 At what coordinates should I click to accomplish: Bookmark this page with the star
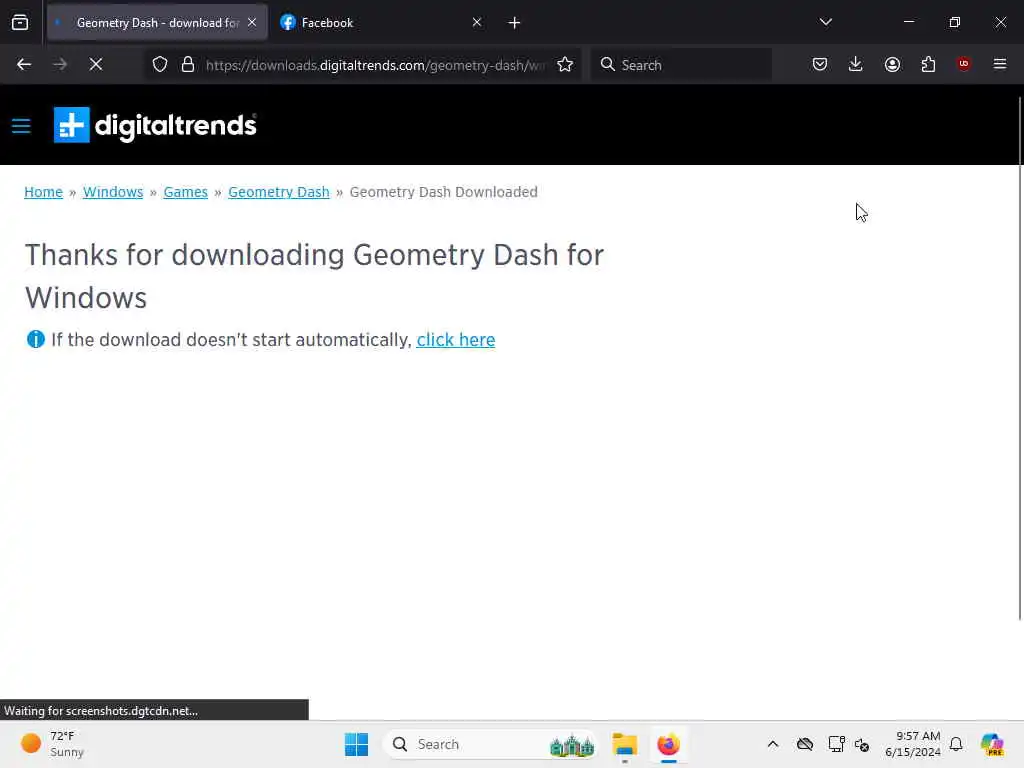(565, 65)
